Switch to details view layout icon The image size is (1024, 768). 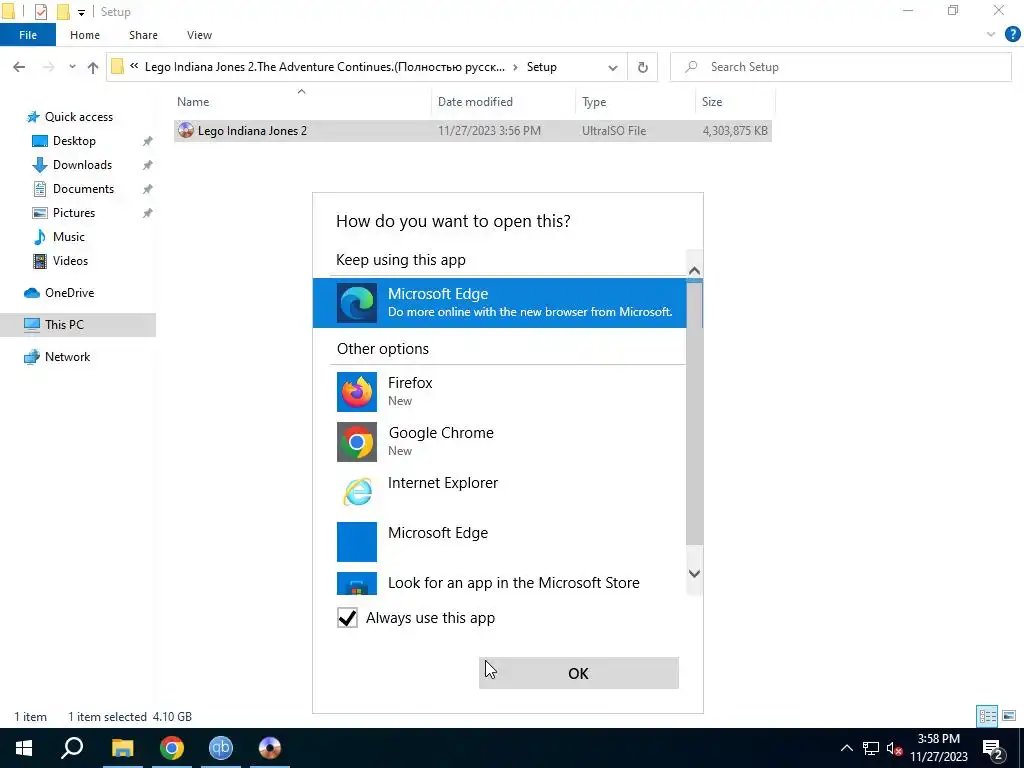pos(987,716)
